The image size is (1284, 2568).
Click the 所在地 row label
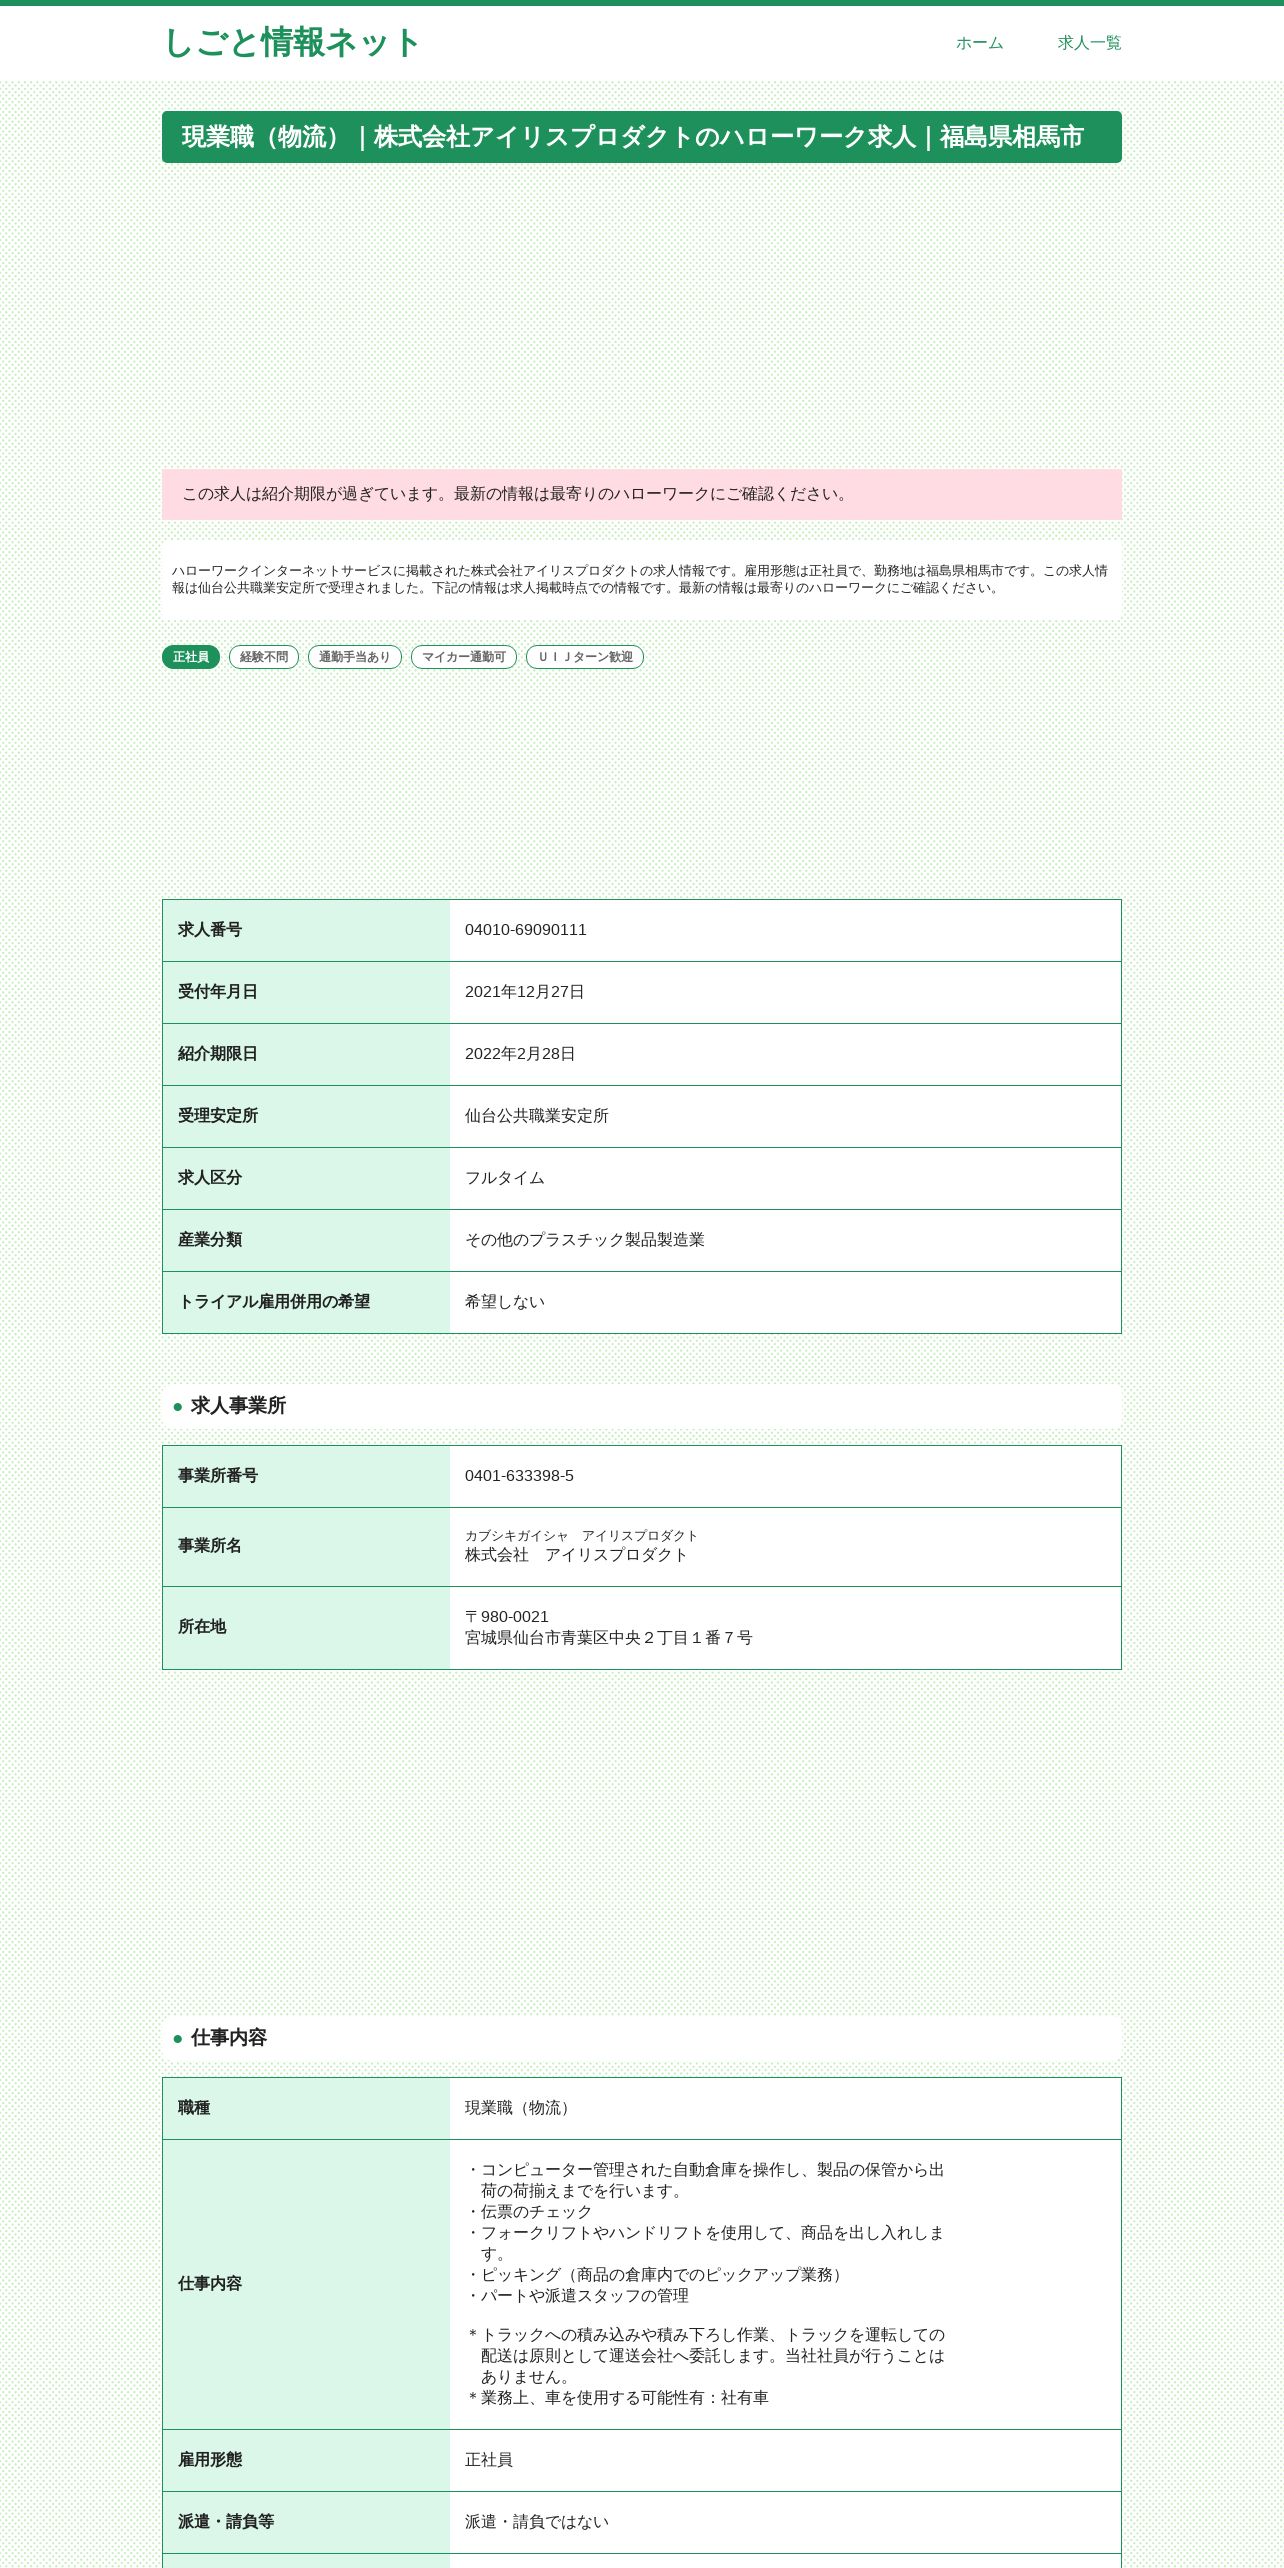pos(202,1627)
